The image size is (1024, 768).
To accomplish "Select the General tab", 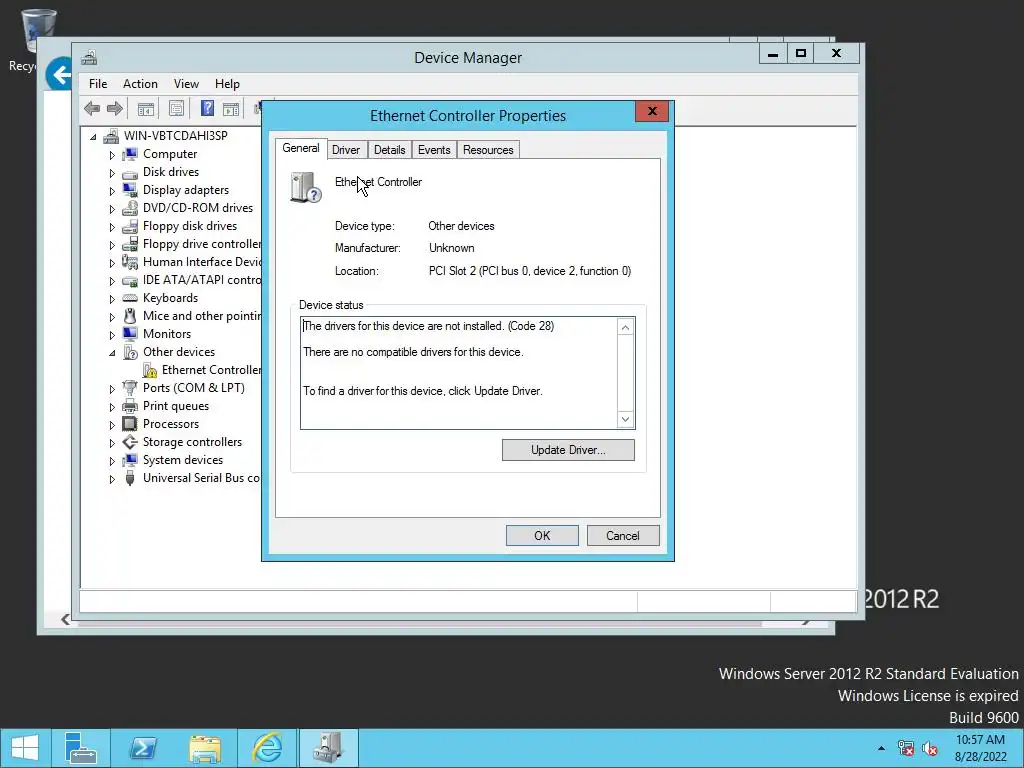I will pos(300,148).
